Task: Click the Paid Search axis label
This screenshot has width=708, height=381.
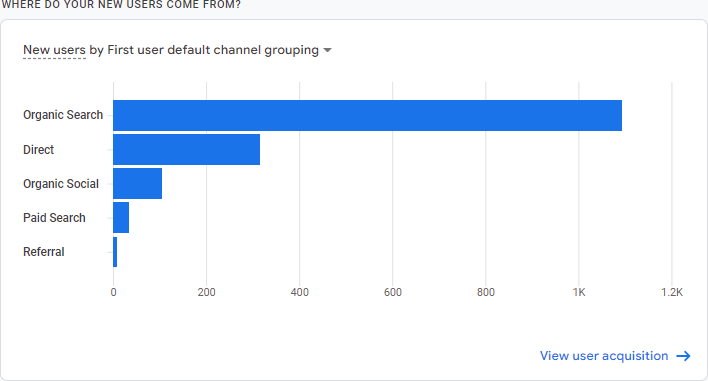Action: pyautogui.click(x=54, y=218)
